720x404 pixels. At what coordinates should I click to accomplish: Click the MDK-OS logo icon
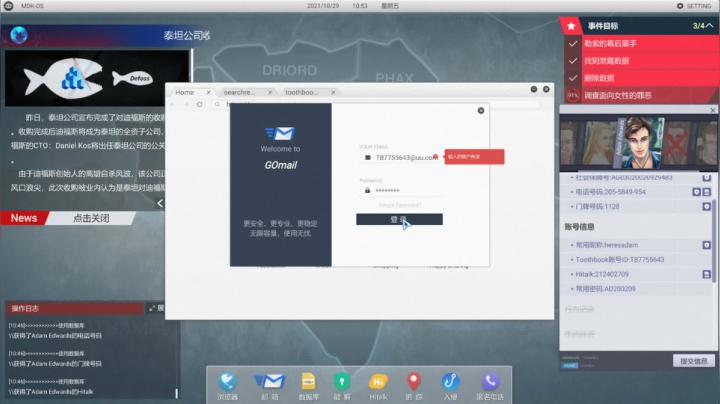click(x=8, y=6)
